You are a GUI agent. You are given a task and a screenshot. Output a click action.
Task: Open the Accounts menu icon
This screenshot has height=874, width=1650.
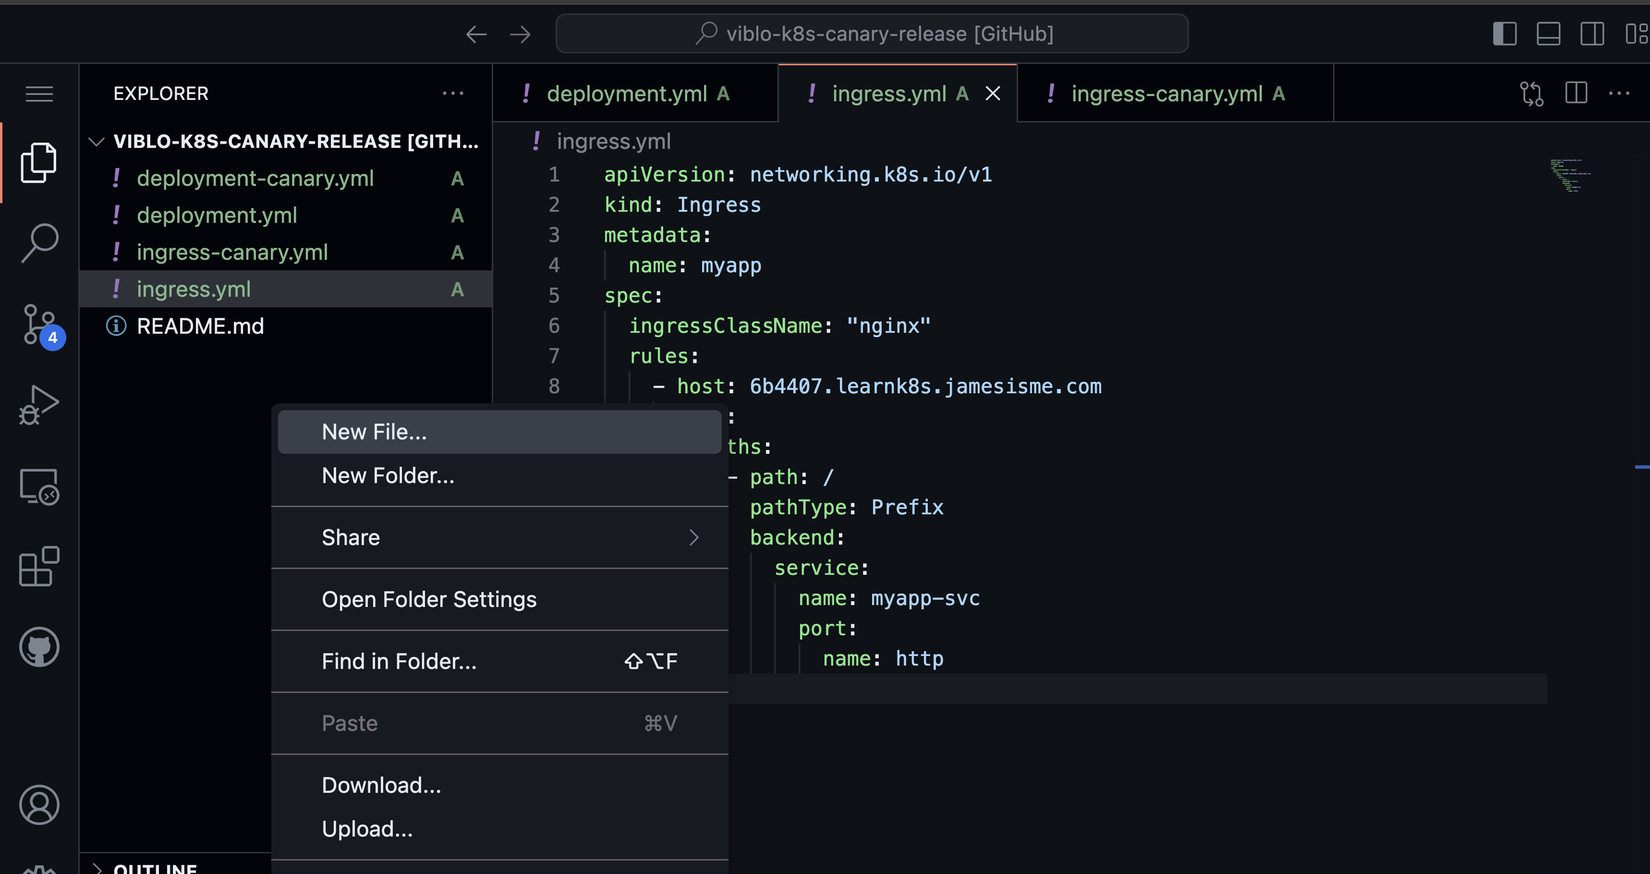click(39, 805)
